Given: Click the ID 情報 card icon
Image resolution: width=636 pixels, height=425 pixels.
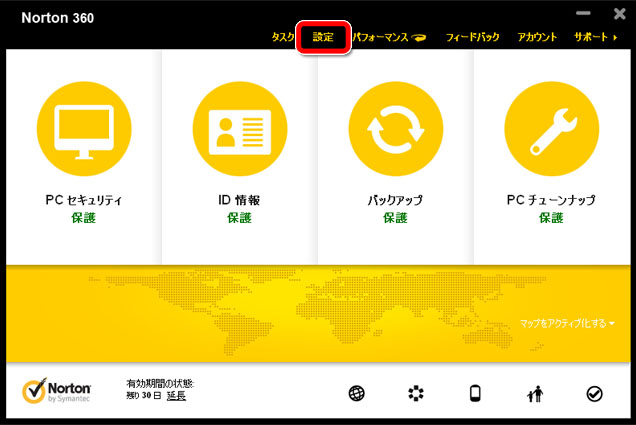Looking at the screenshot, I should coord(240,129).
